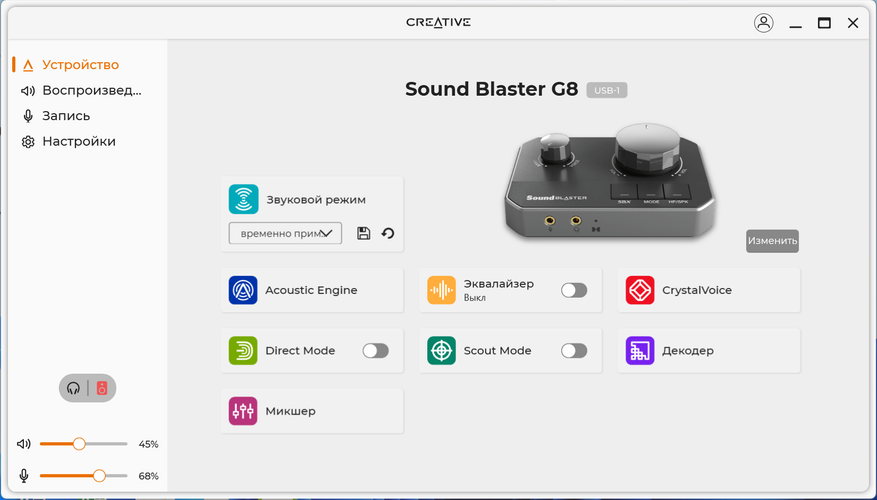
Task: Turn on the Direct Mode switch
Action: tap(375, 351)
